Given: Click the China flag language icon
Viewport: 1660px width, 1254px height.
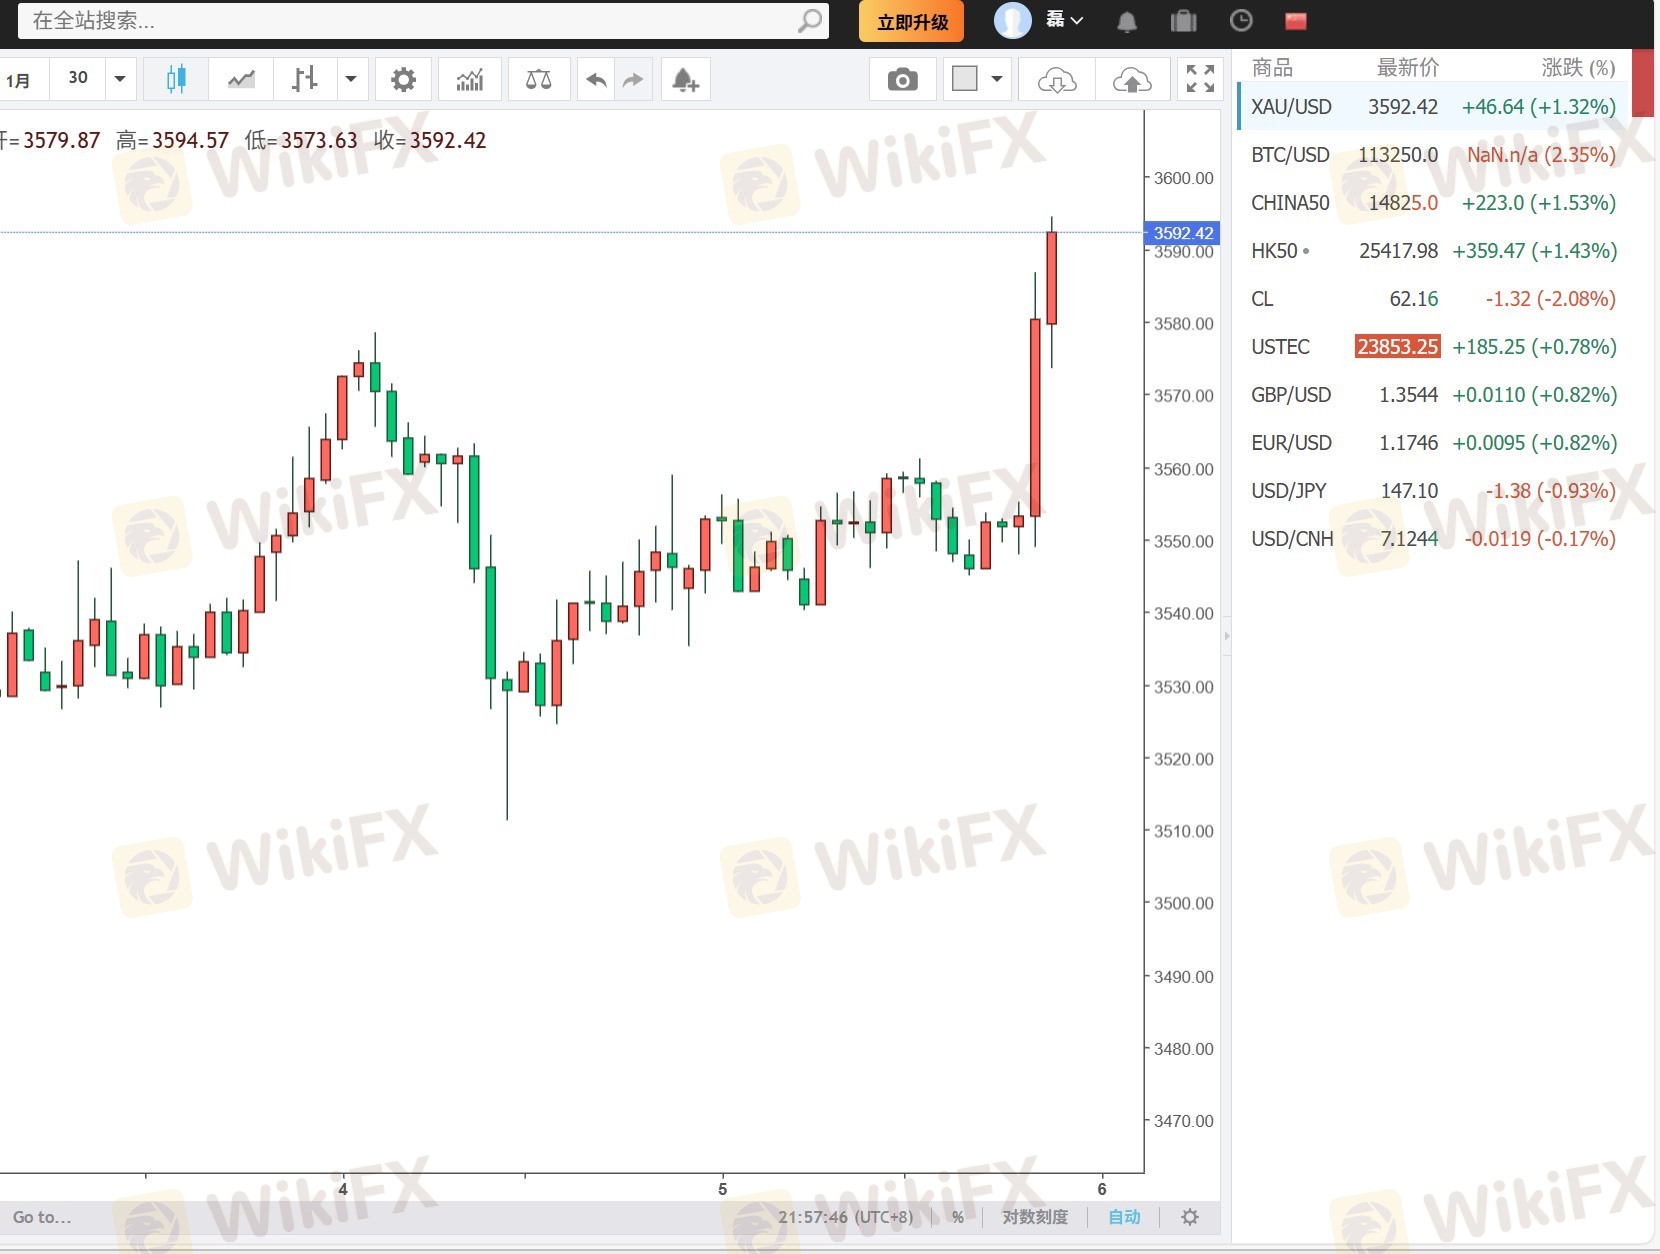Looking at the screenshot, I should [x=1296, y=21].
